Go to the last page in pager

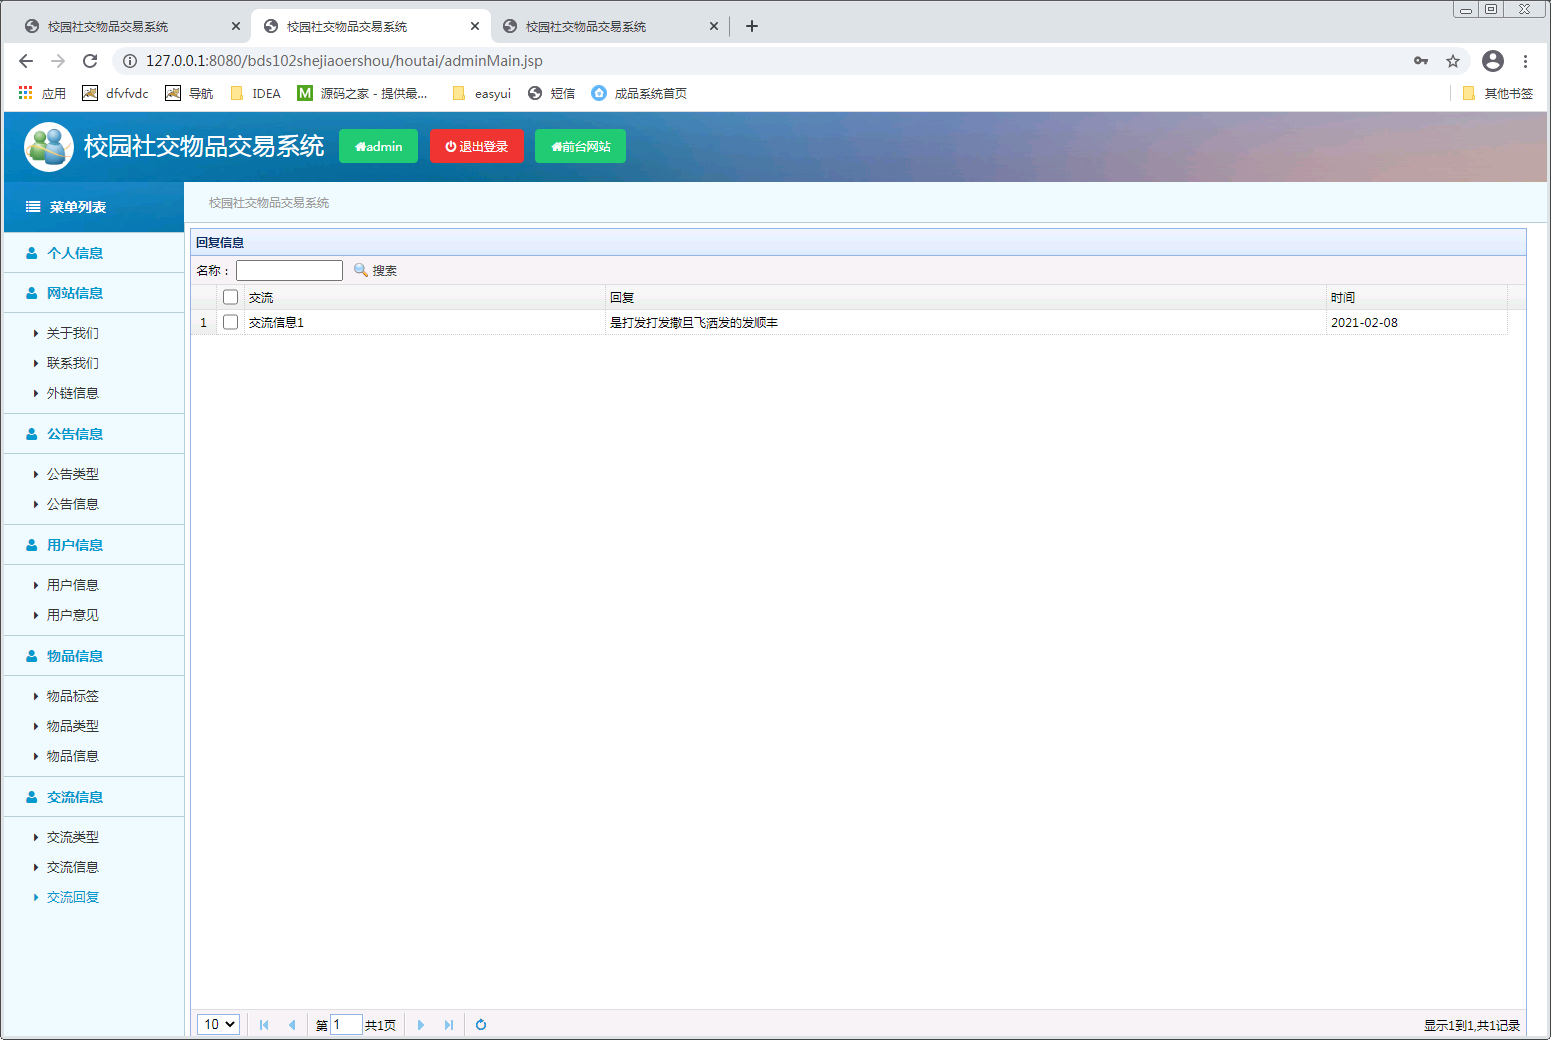(449, 1025)
